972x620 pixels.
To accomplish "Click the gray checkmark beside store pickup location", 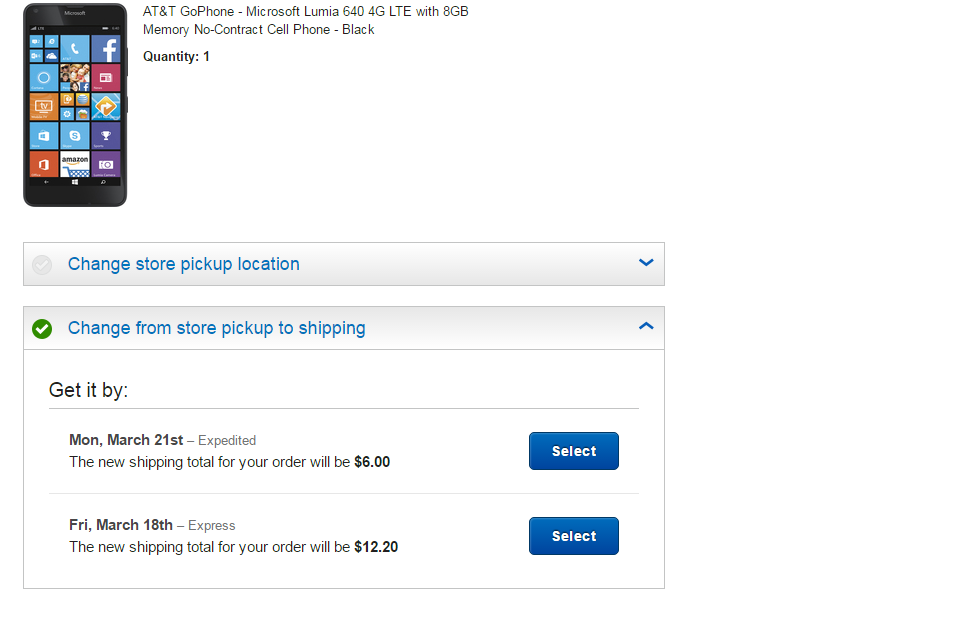I will (x=42, y=264).
